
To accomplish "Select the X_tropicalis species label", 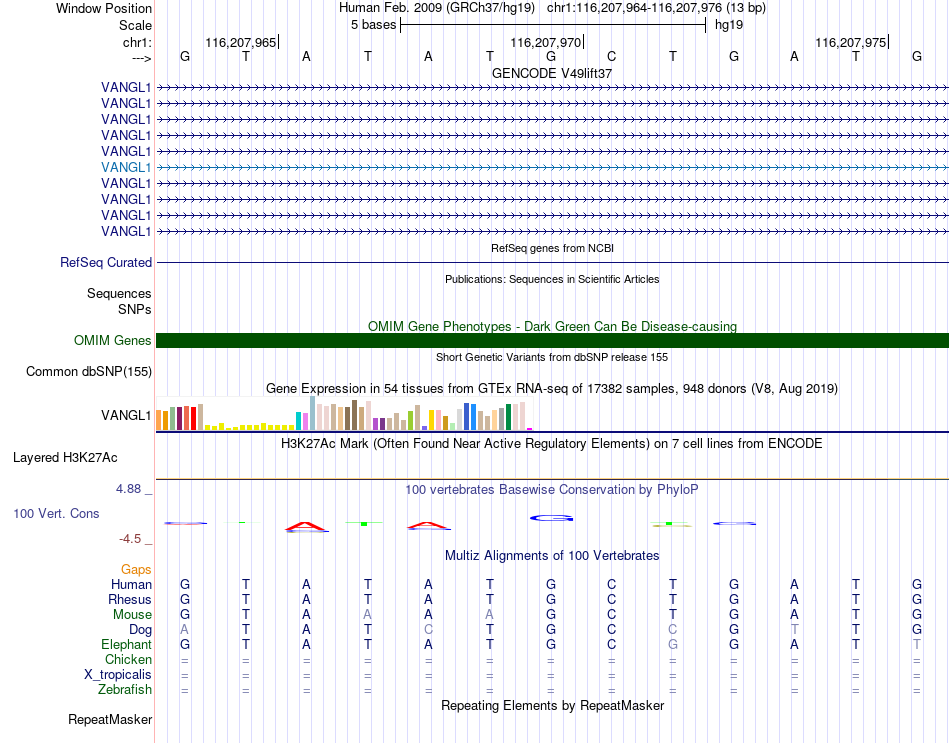I will click(x=118, y=675).
